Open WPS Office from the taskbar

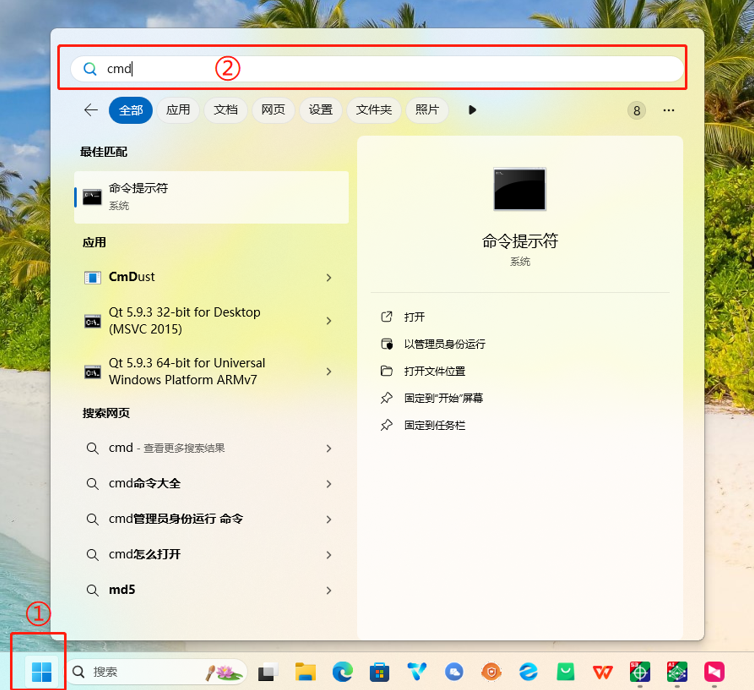coord(603,672)
